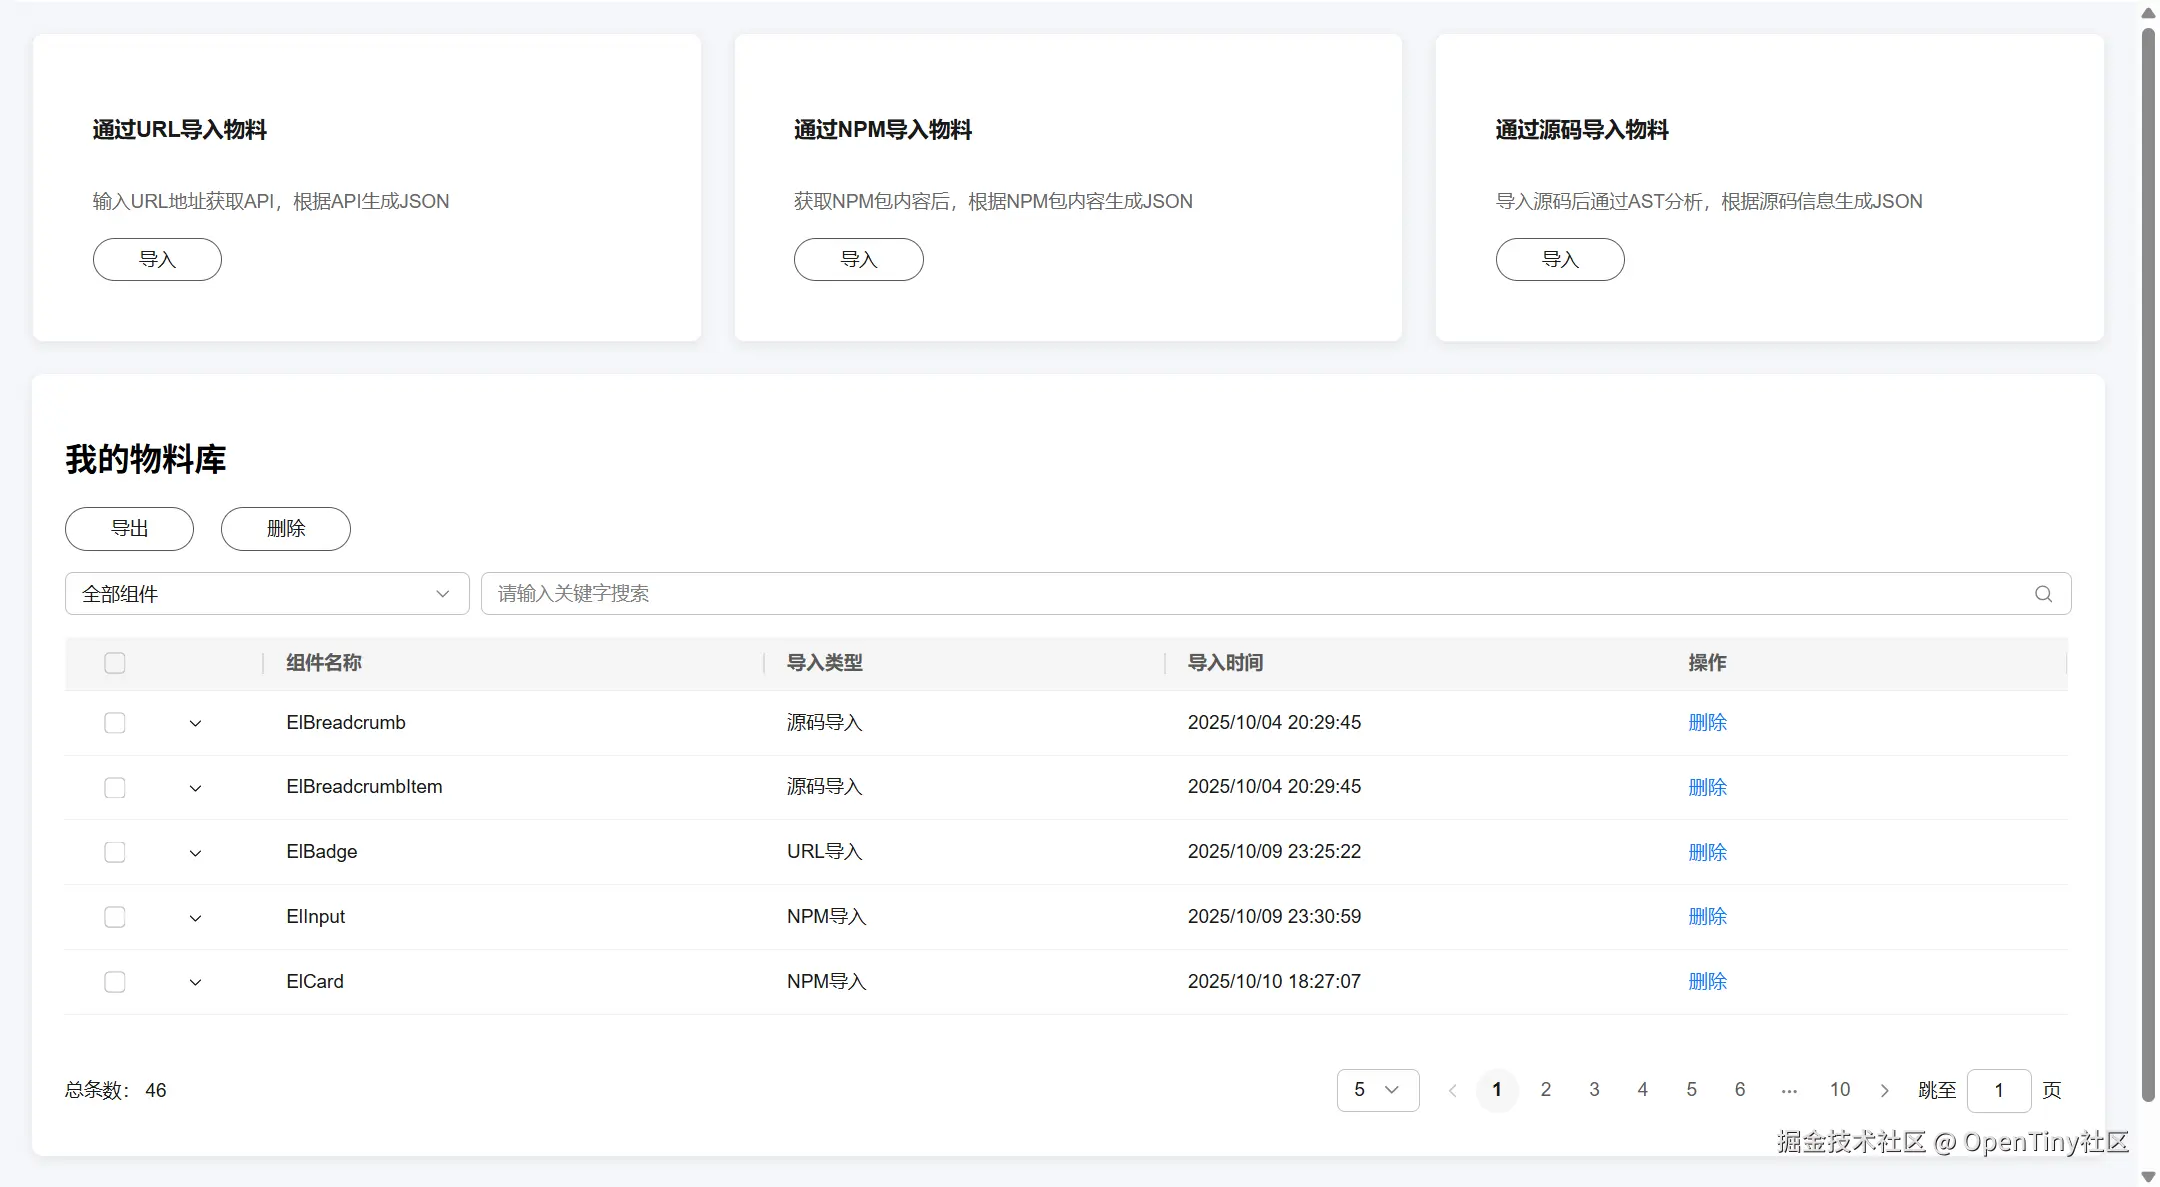
Task: Click 导入 button under 通过NPM导入物料
Action: (858, 260)
